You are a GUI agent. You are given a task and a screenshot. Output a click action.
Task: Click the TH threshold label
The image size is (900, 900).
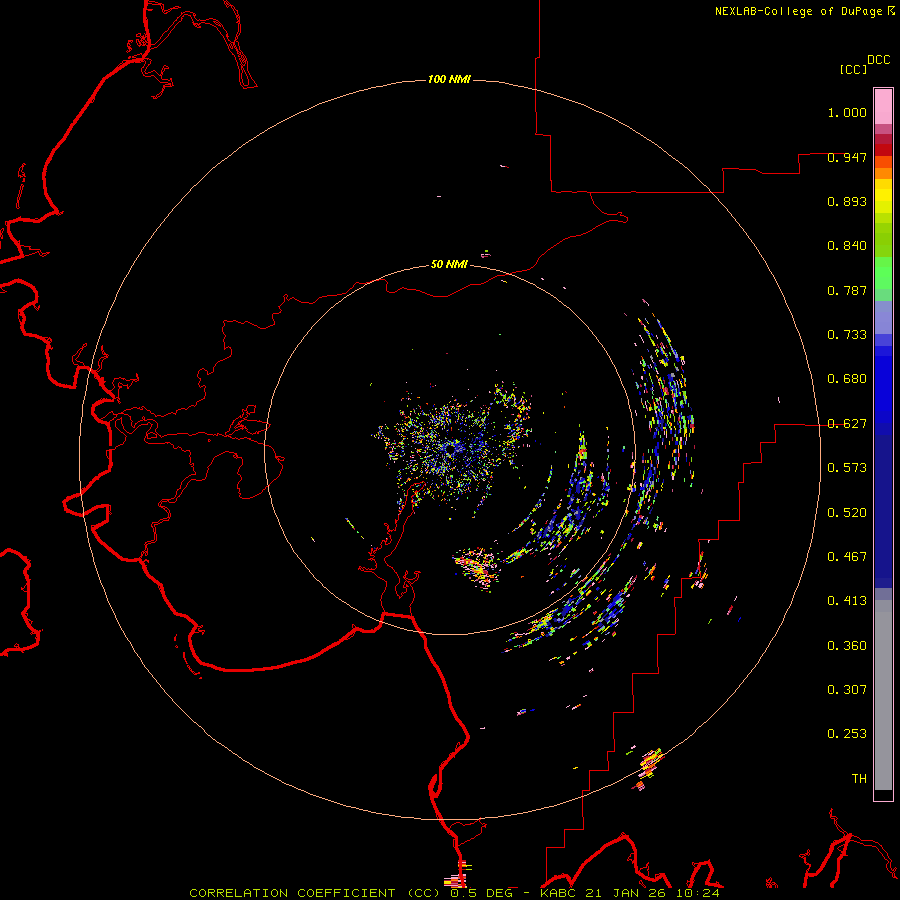(x=859, y=779)
